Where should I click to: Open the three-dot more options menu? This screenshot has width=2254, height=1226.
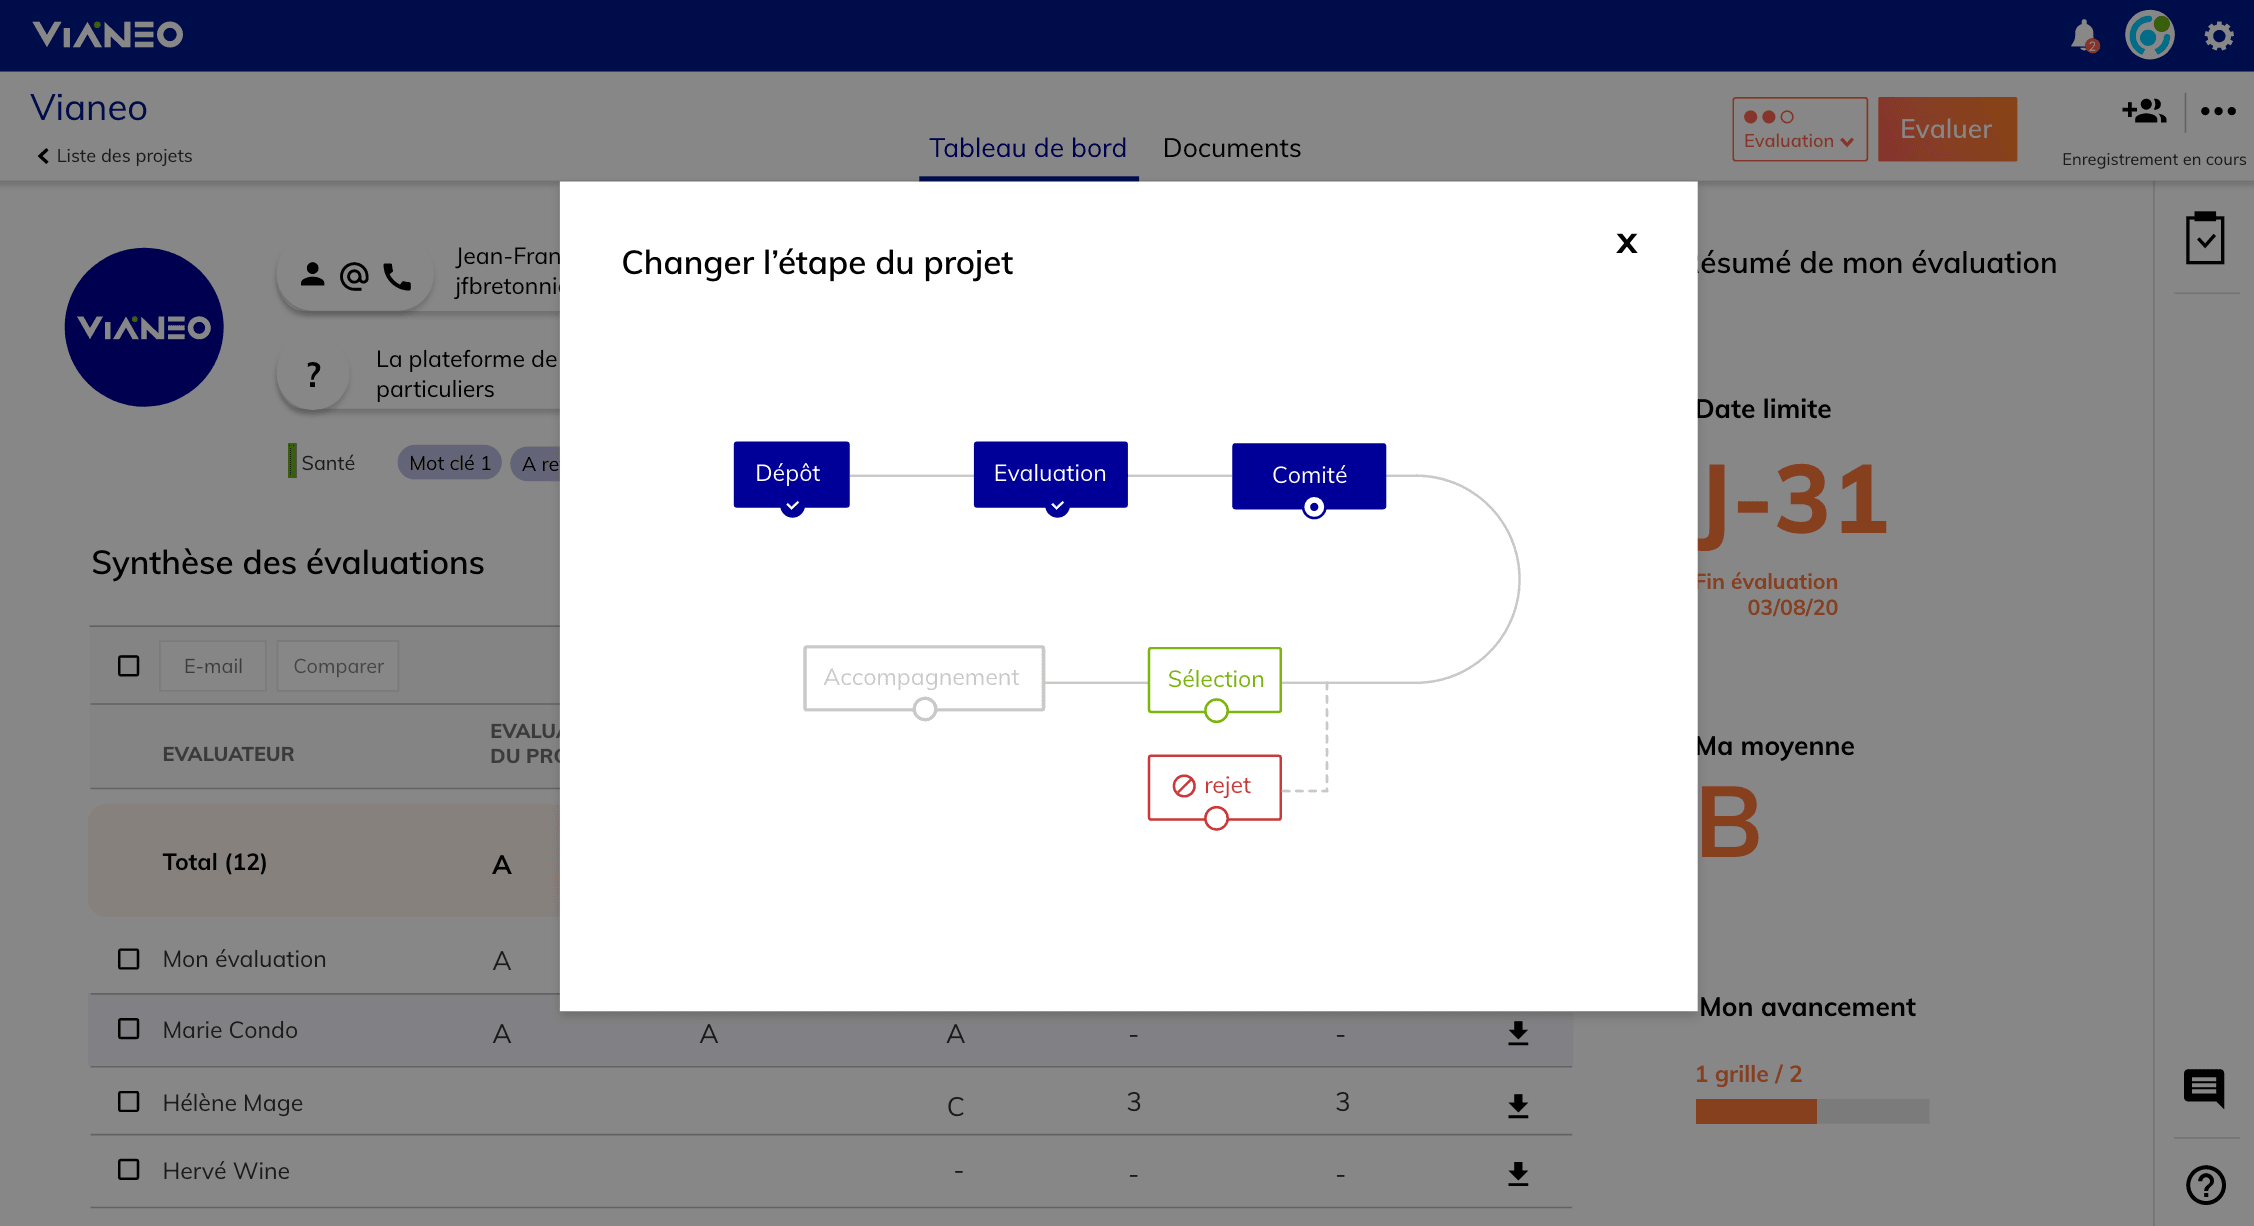[x=2217, y=111]
